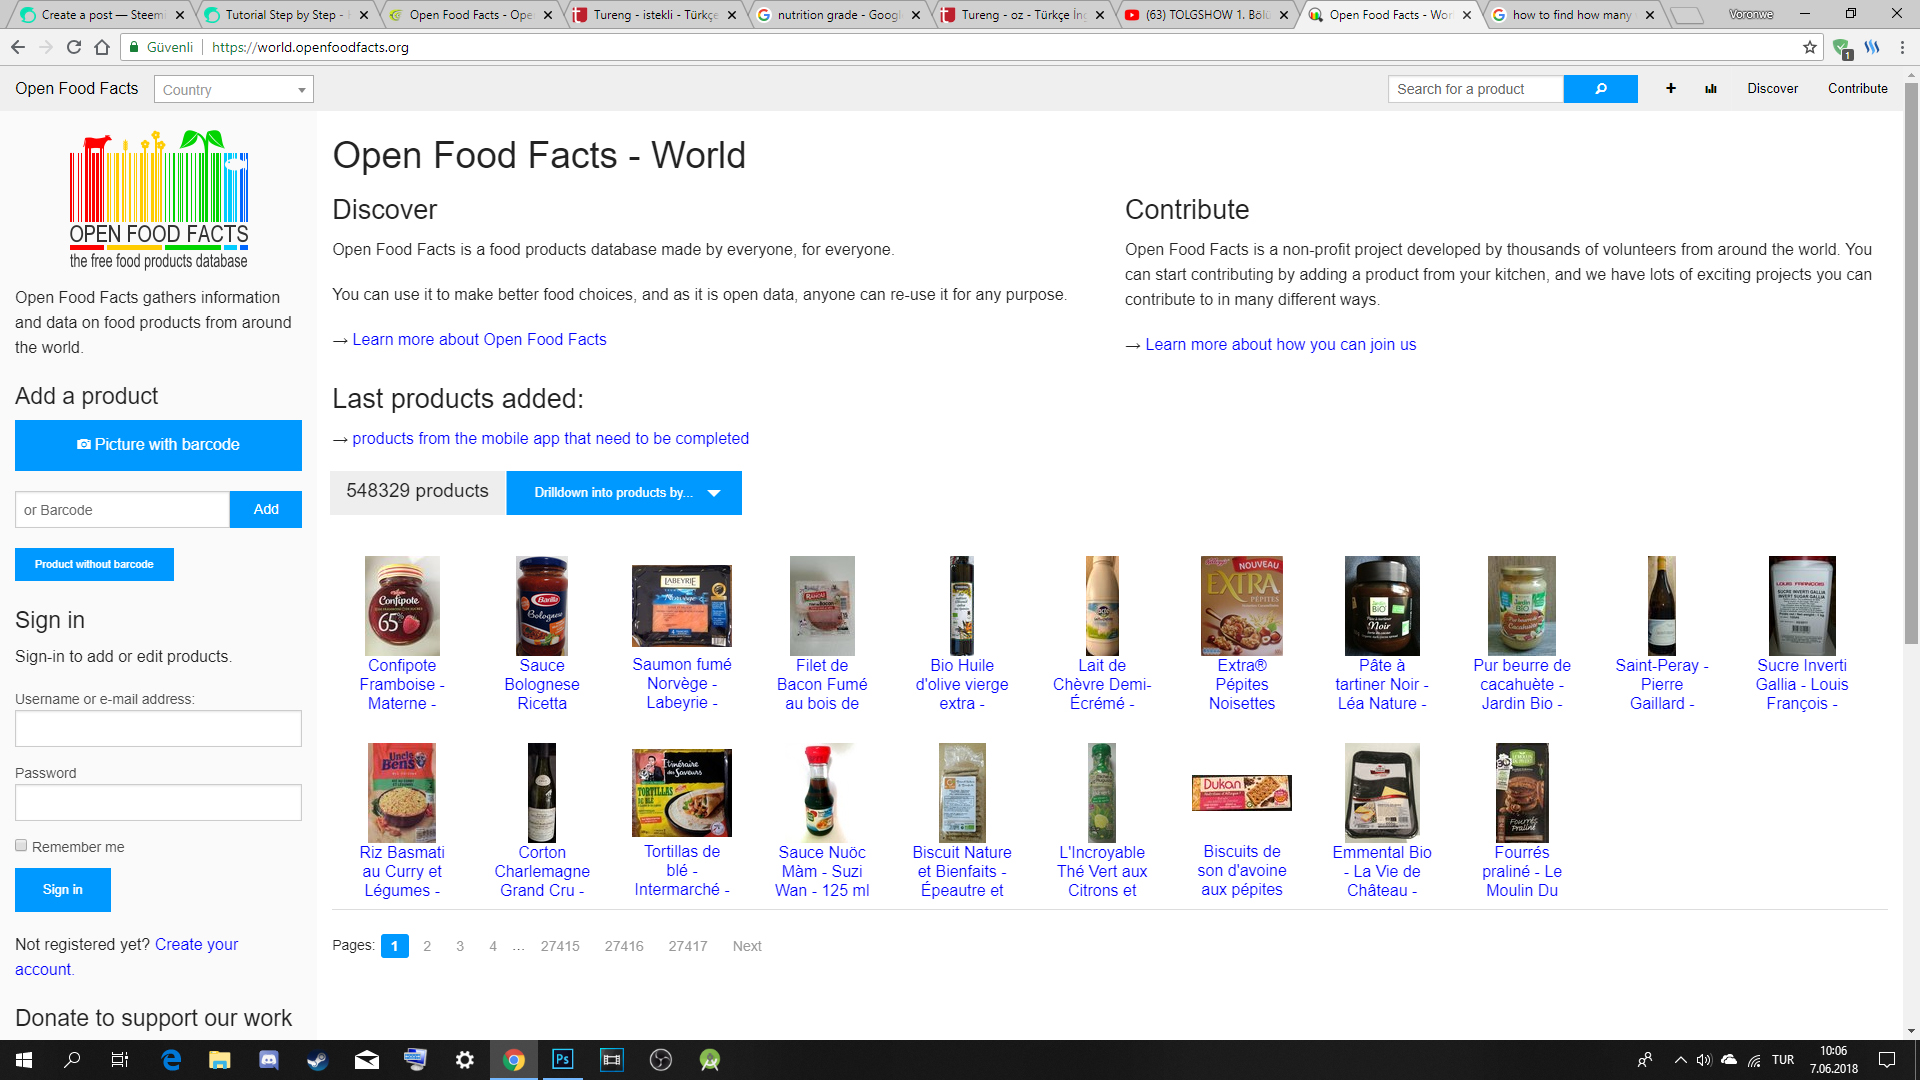Focus the Password field
The height and width of the screenshot is (1080, 1920).
click(158, 803)
